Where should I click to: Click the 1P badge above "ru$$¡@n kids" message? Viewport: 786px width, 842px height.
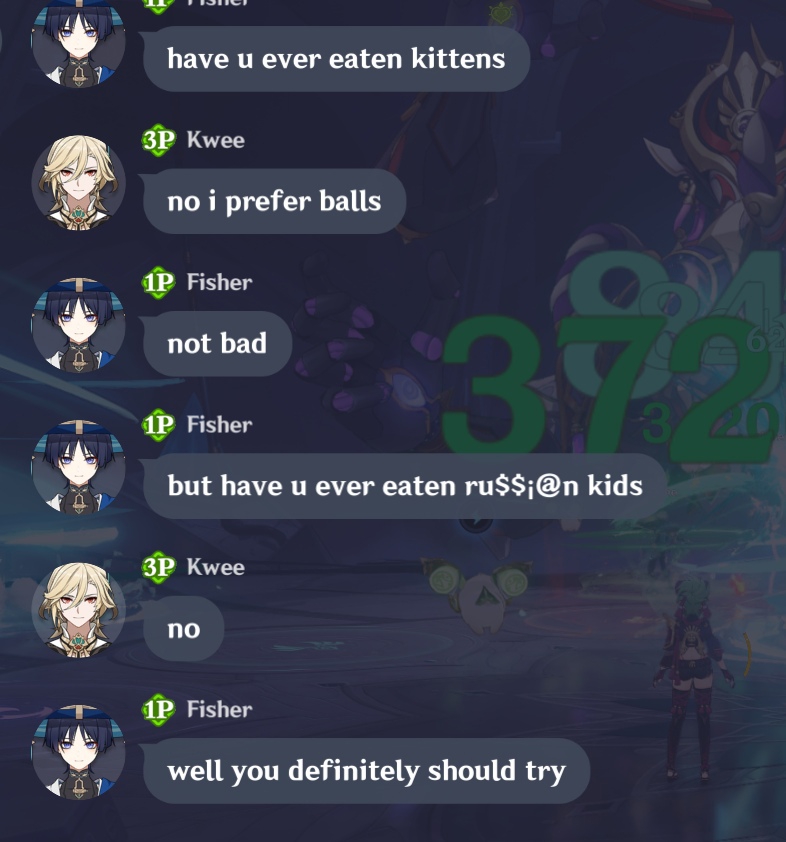click(158, 425)
